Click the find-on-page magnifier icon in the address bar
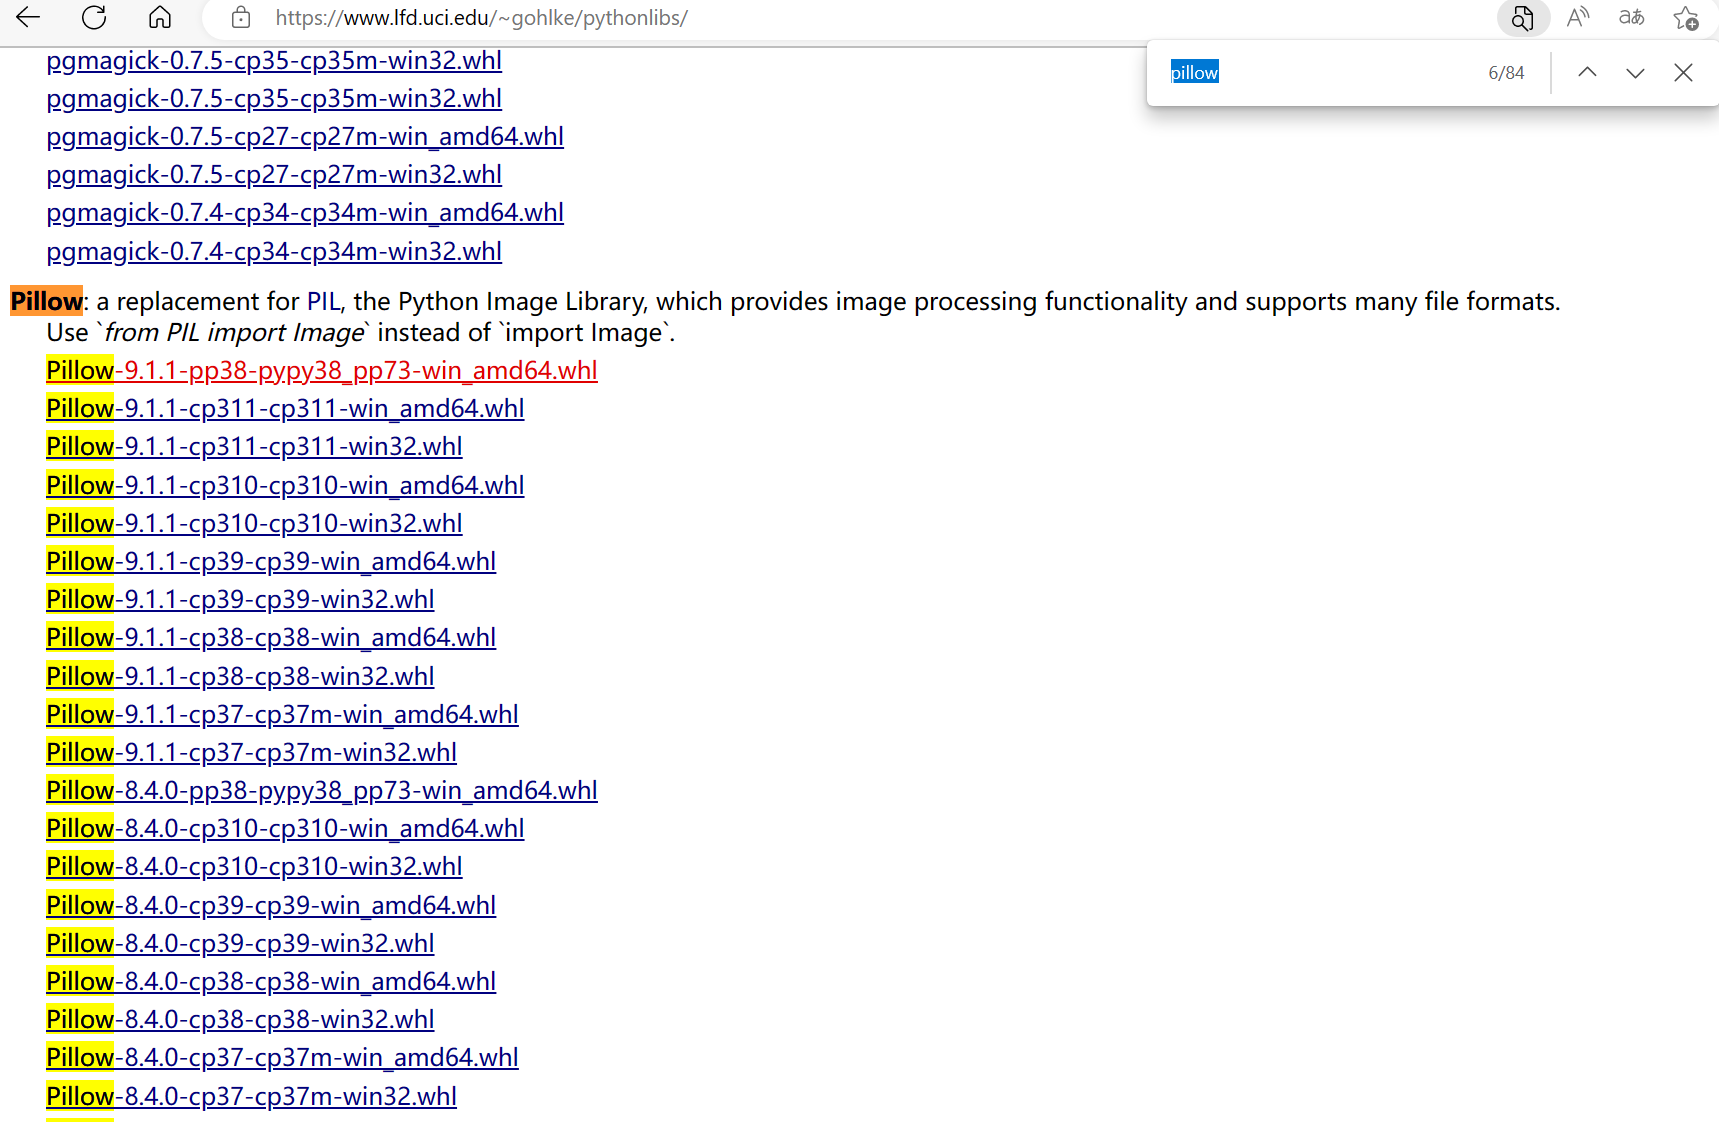Image resolution: width=1719 pixels, height=1122 pixels. (1522, 18)
